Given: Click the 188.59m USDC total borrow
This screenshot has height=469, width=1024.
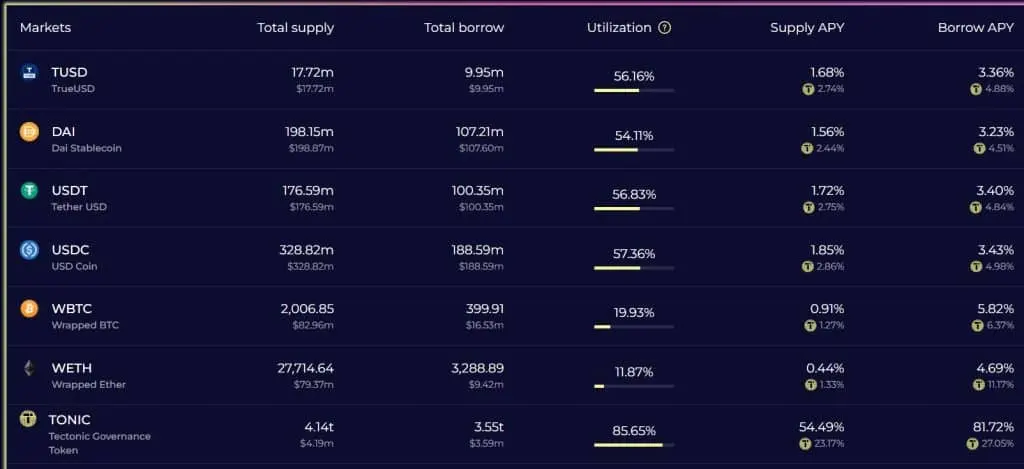Looking at the screenshot, I should click(x=477, y=250).
